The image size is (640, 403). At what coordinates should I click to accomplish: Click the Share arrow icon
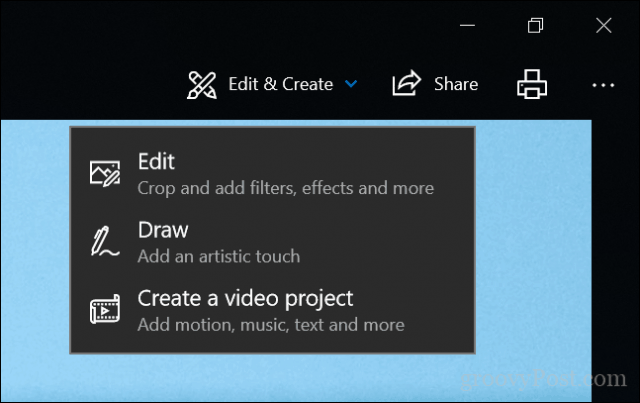coord(406,83)
